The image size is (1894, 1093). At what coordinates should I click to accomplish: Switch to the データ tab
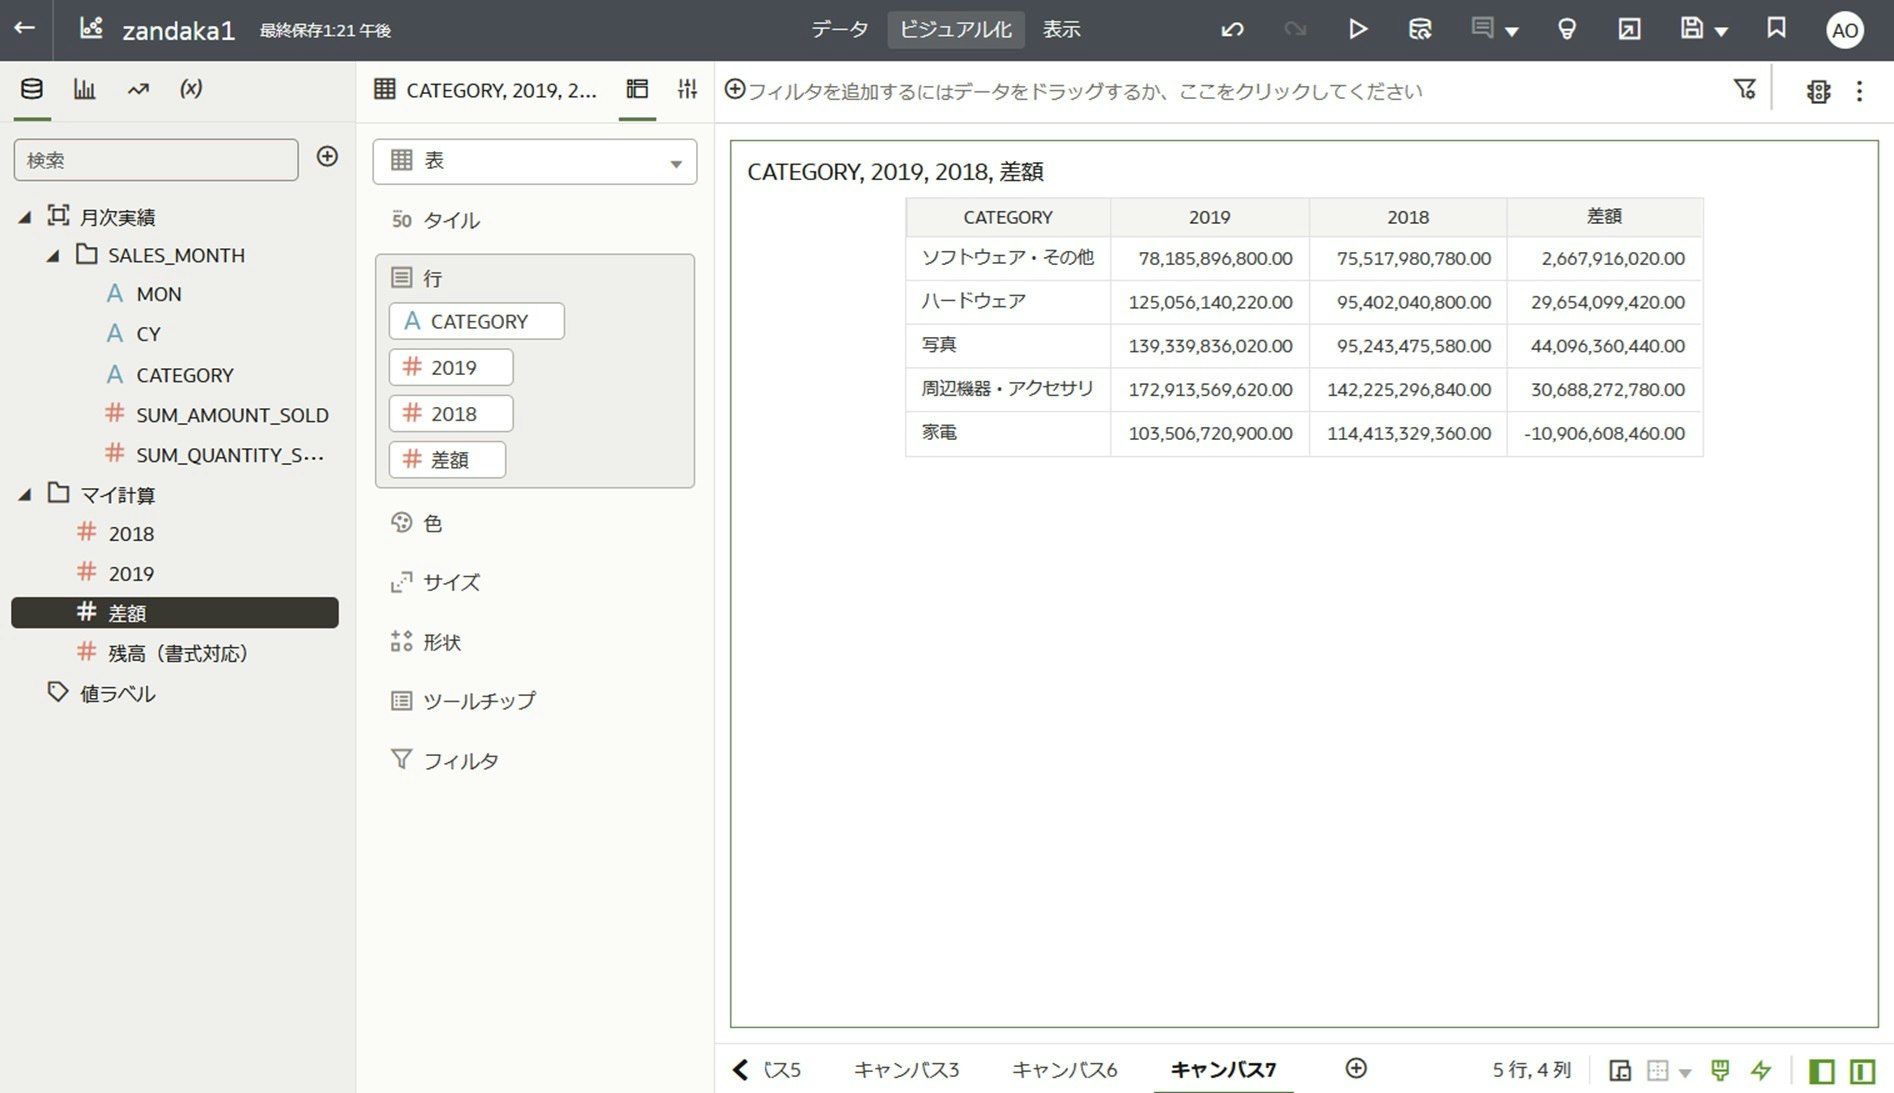(840, 30)
